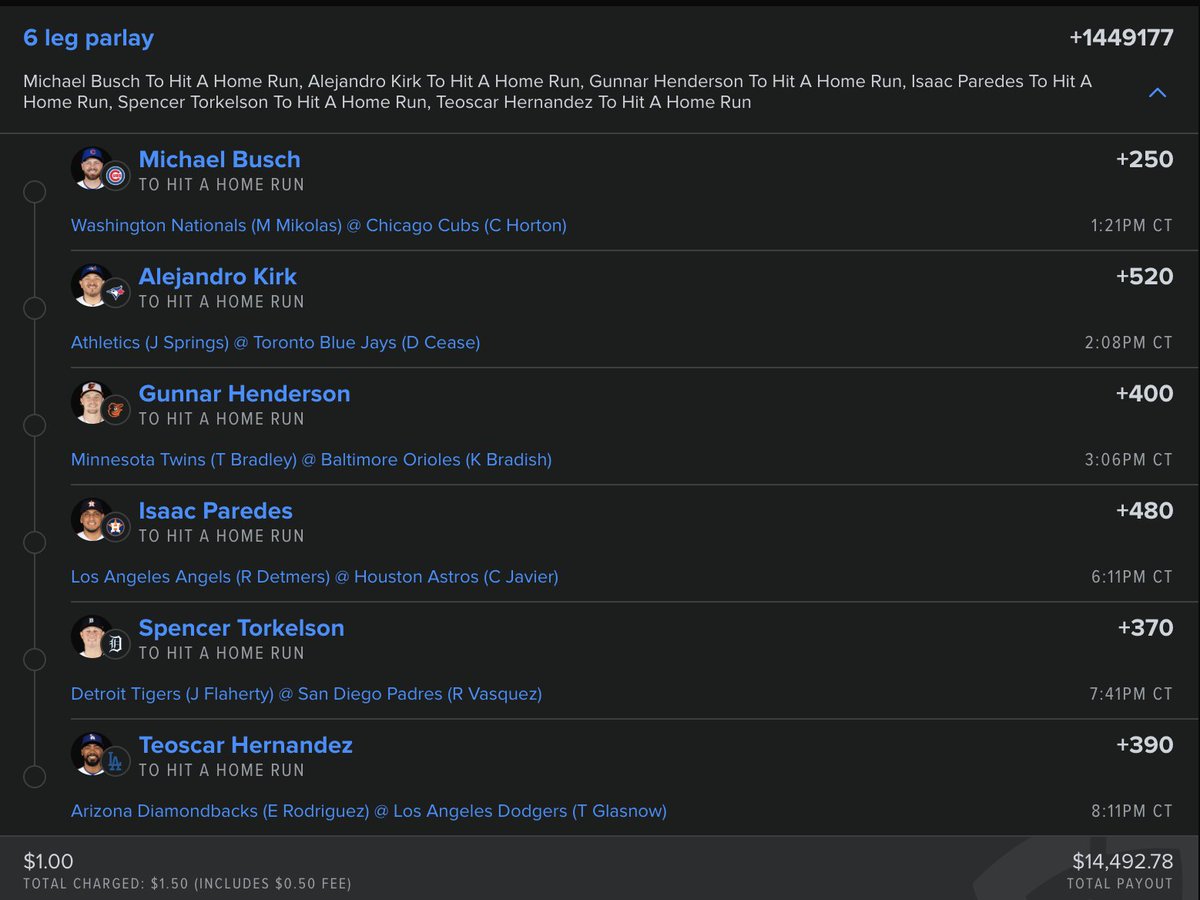The height and width of the screenshot is (900, 1200).
Task: Click the 2:08PM CT game time
Action: [1129, 343]
